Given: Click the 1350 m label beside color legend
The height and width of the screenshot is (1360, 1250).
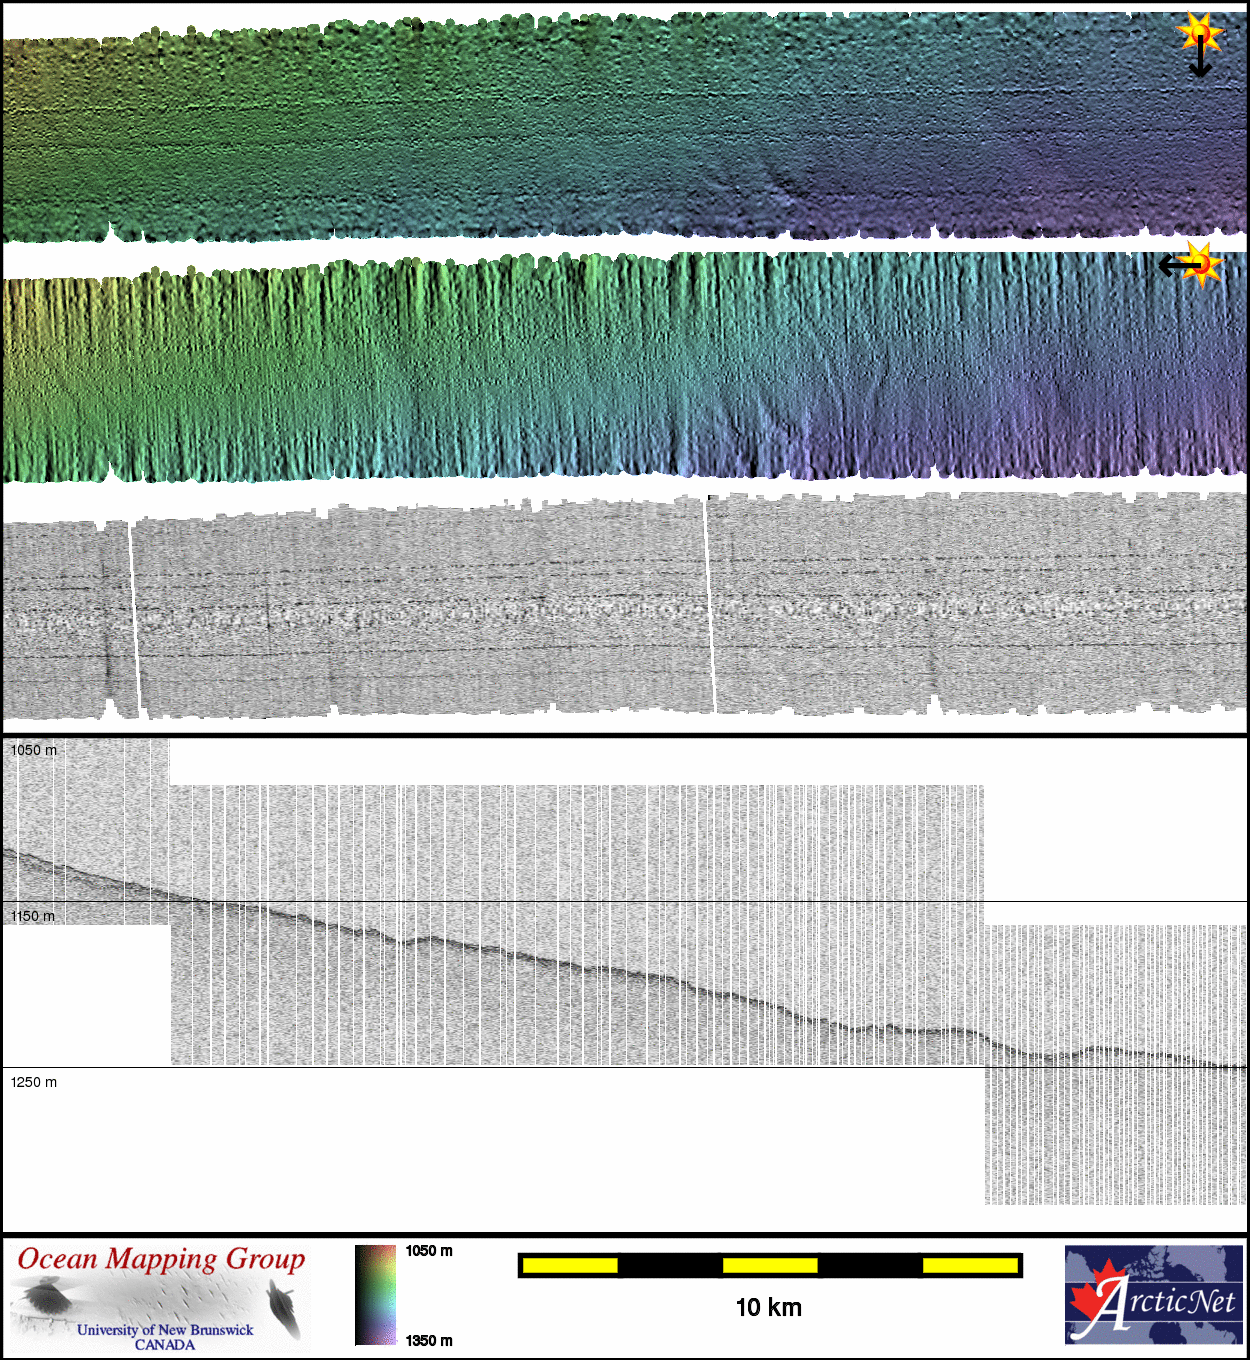Looking at the screenshot, I should coord(429,1340).
